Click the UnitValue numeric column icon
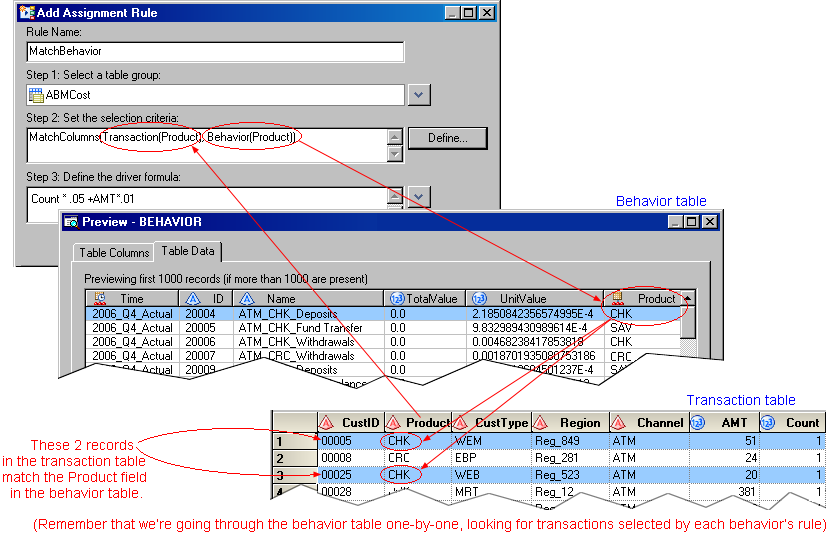Viewport: 826px width, 538px height. pos(479,298)
